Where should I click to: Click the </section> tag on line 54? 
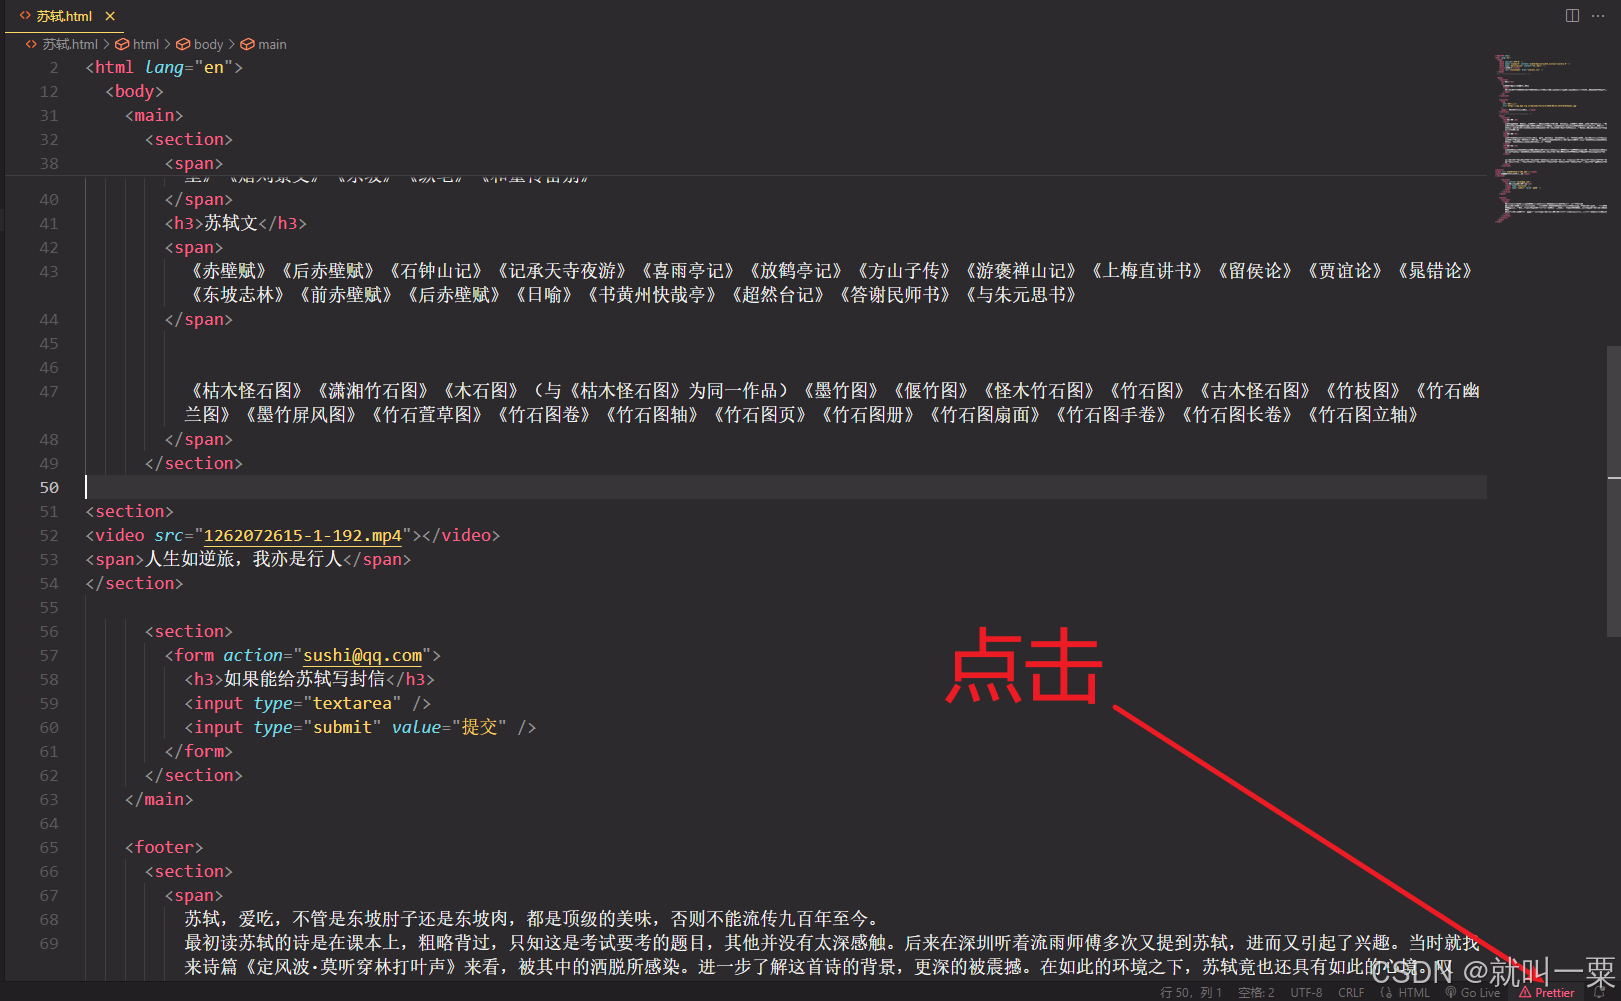(134, 583)
